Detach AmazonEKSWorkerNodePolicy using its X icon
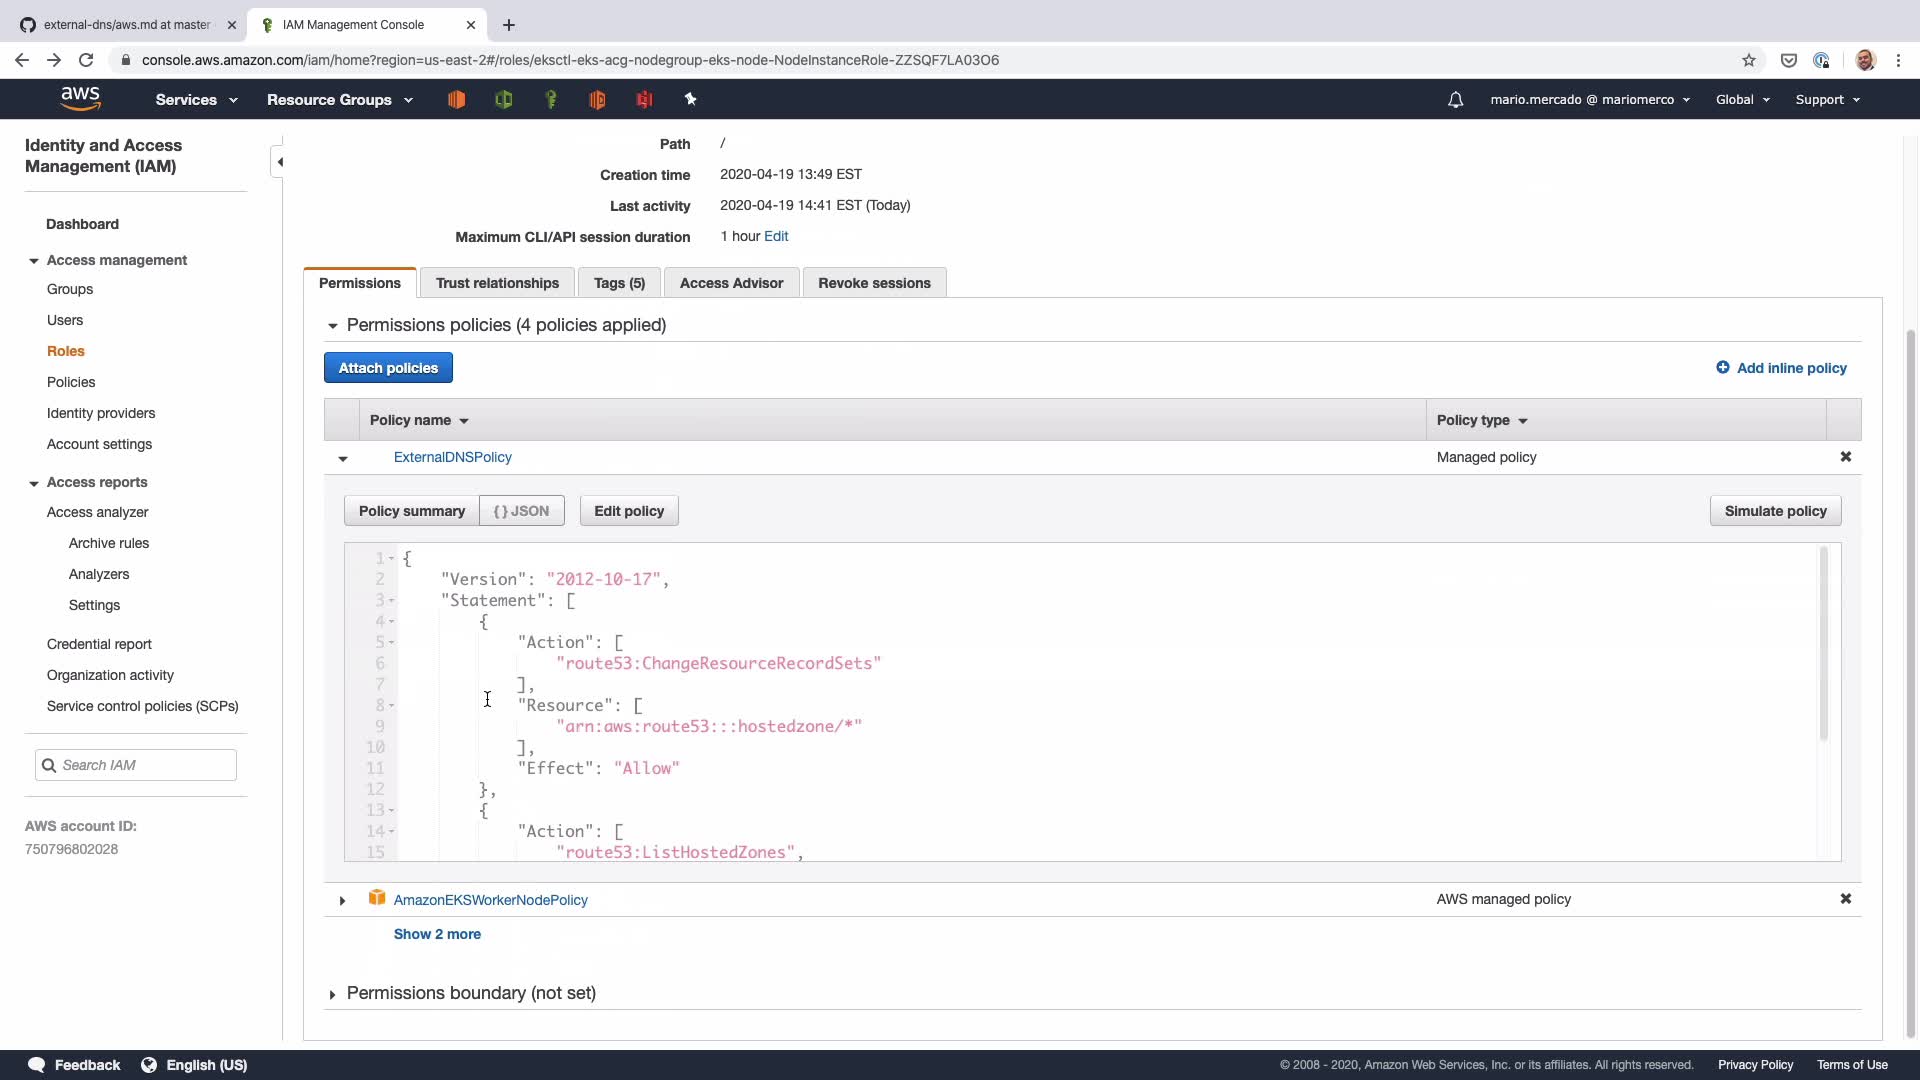Screen dimensions: 1920x1080 coord(1845,899)
